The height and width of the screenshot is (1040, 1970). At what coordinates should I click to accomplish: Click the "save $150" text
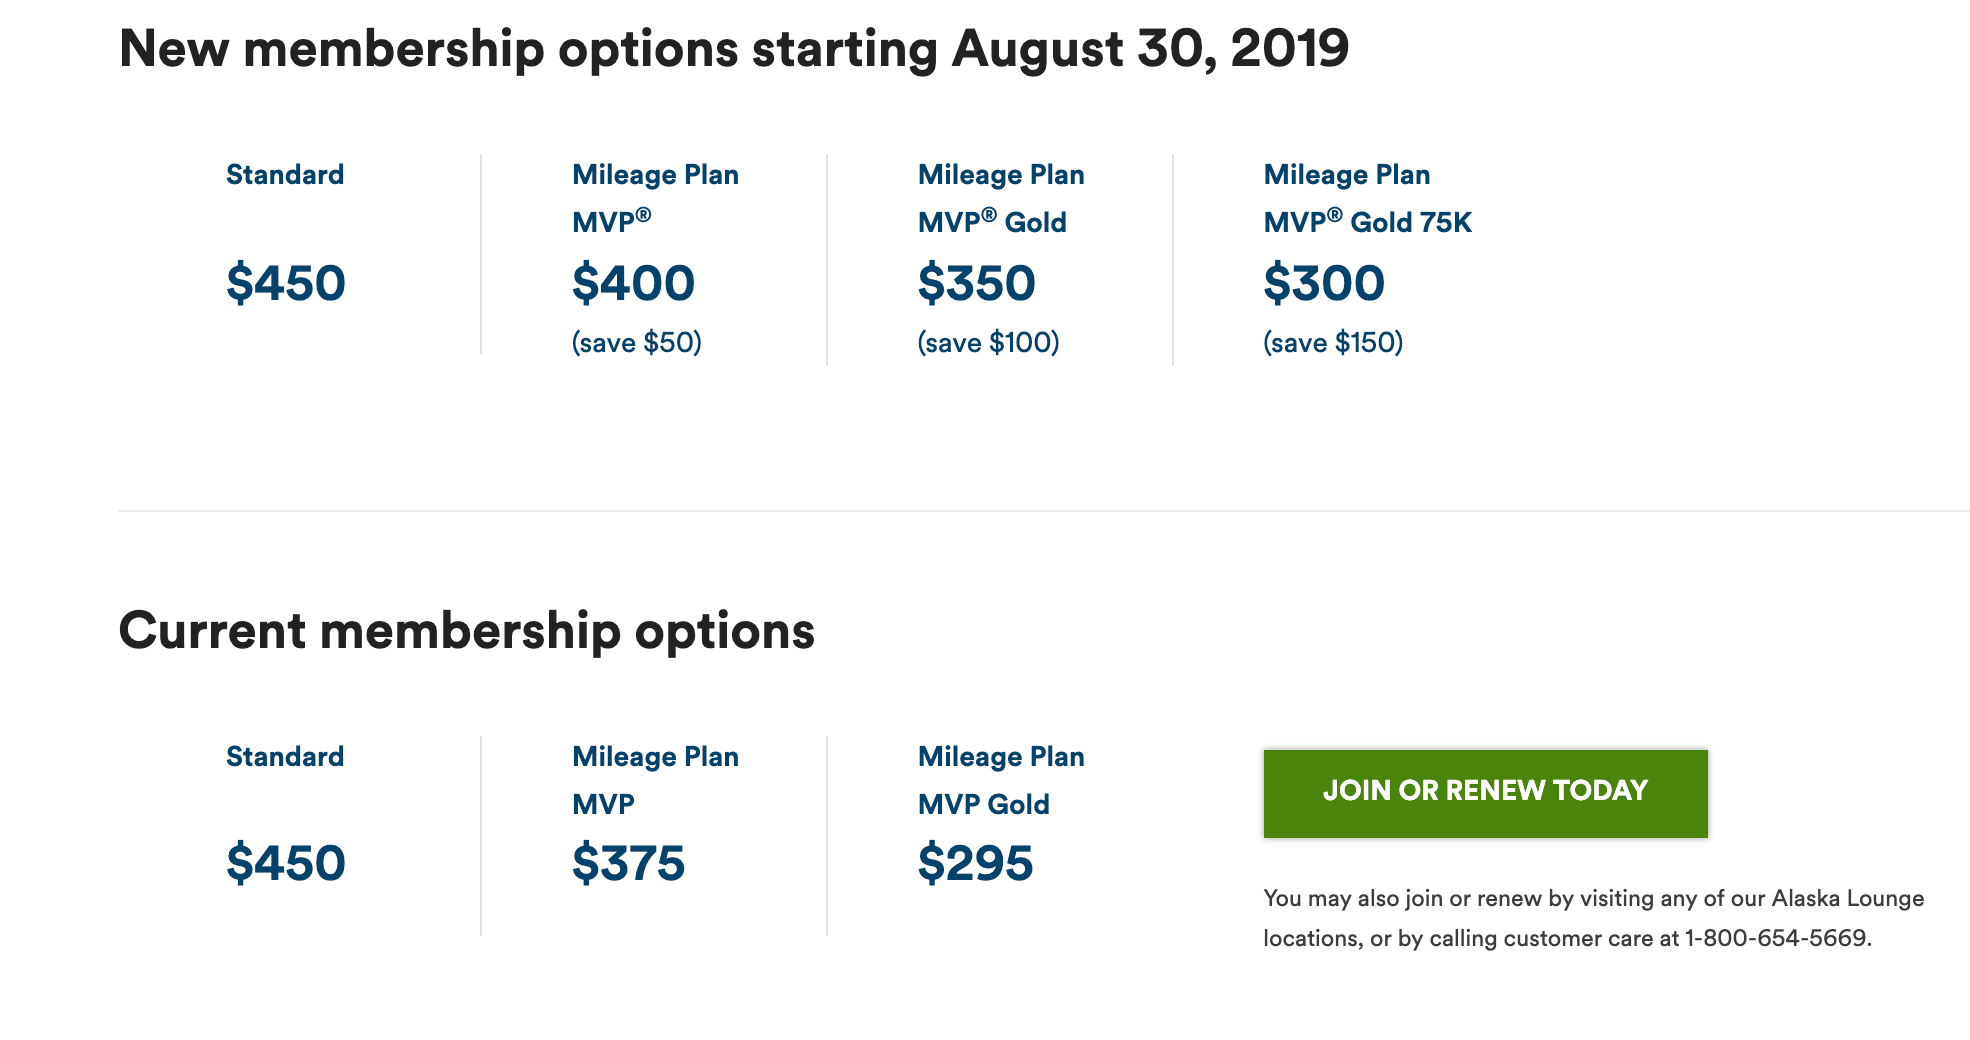tap(1333, 343)
